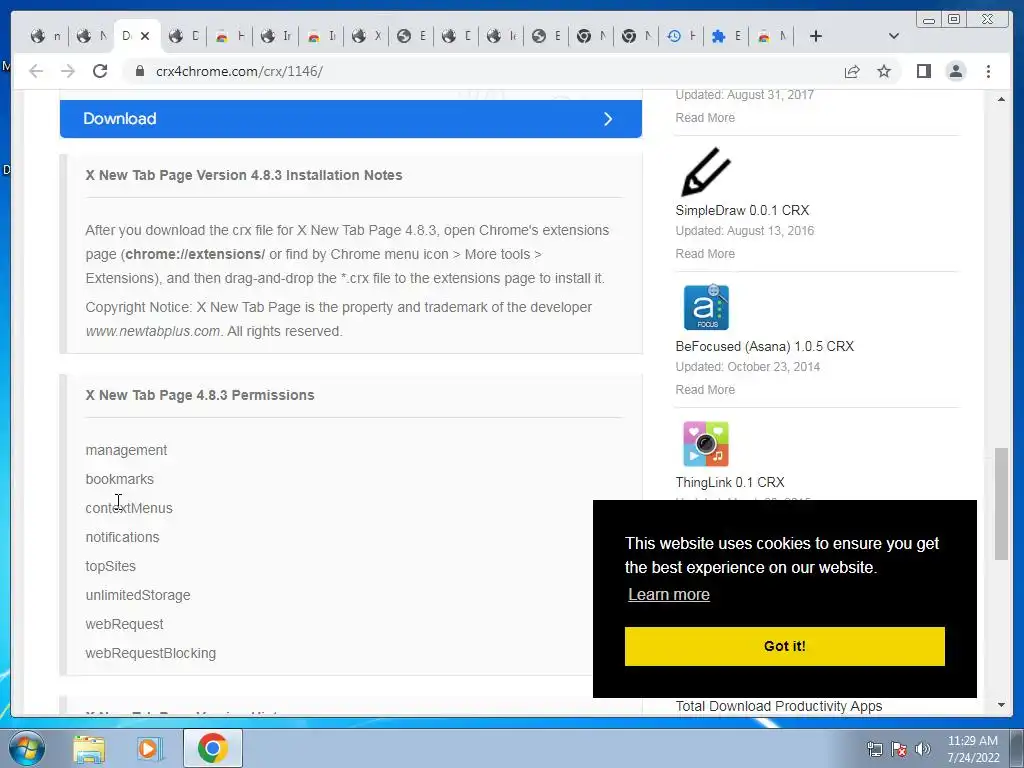
Task: Click Read More under SimpleDraw
Action: click(705, 253)
